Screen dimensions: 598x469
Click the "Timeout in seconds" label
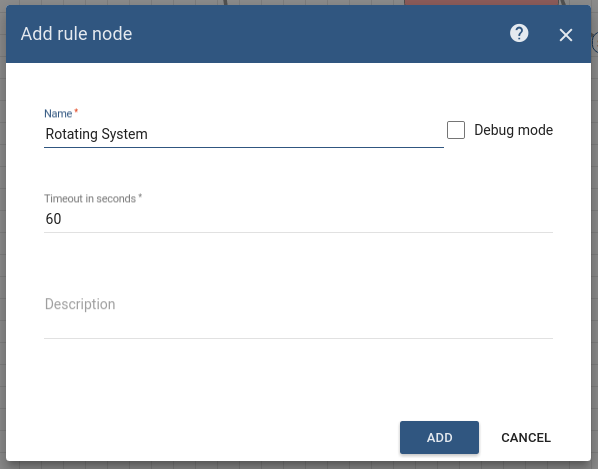click(x=90, y=198)
